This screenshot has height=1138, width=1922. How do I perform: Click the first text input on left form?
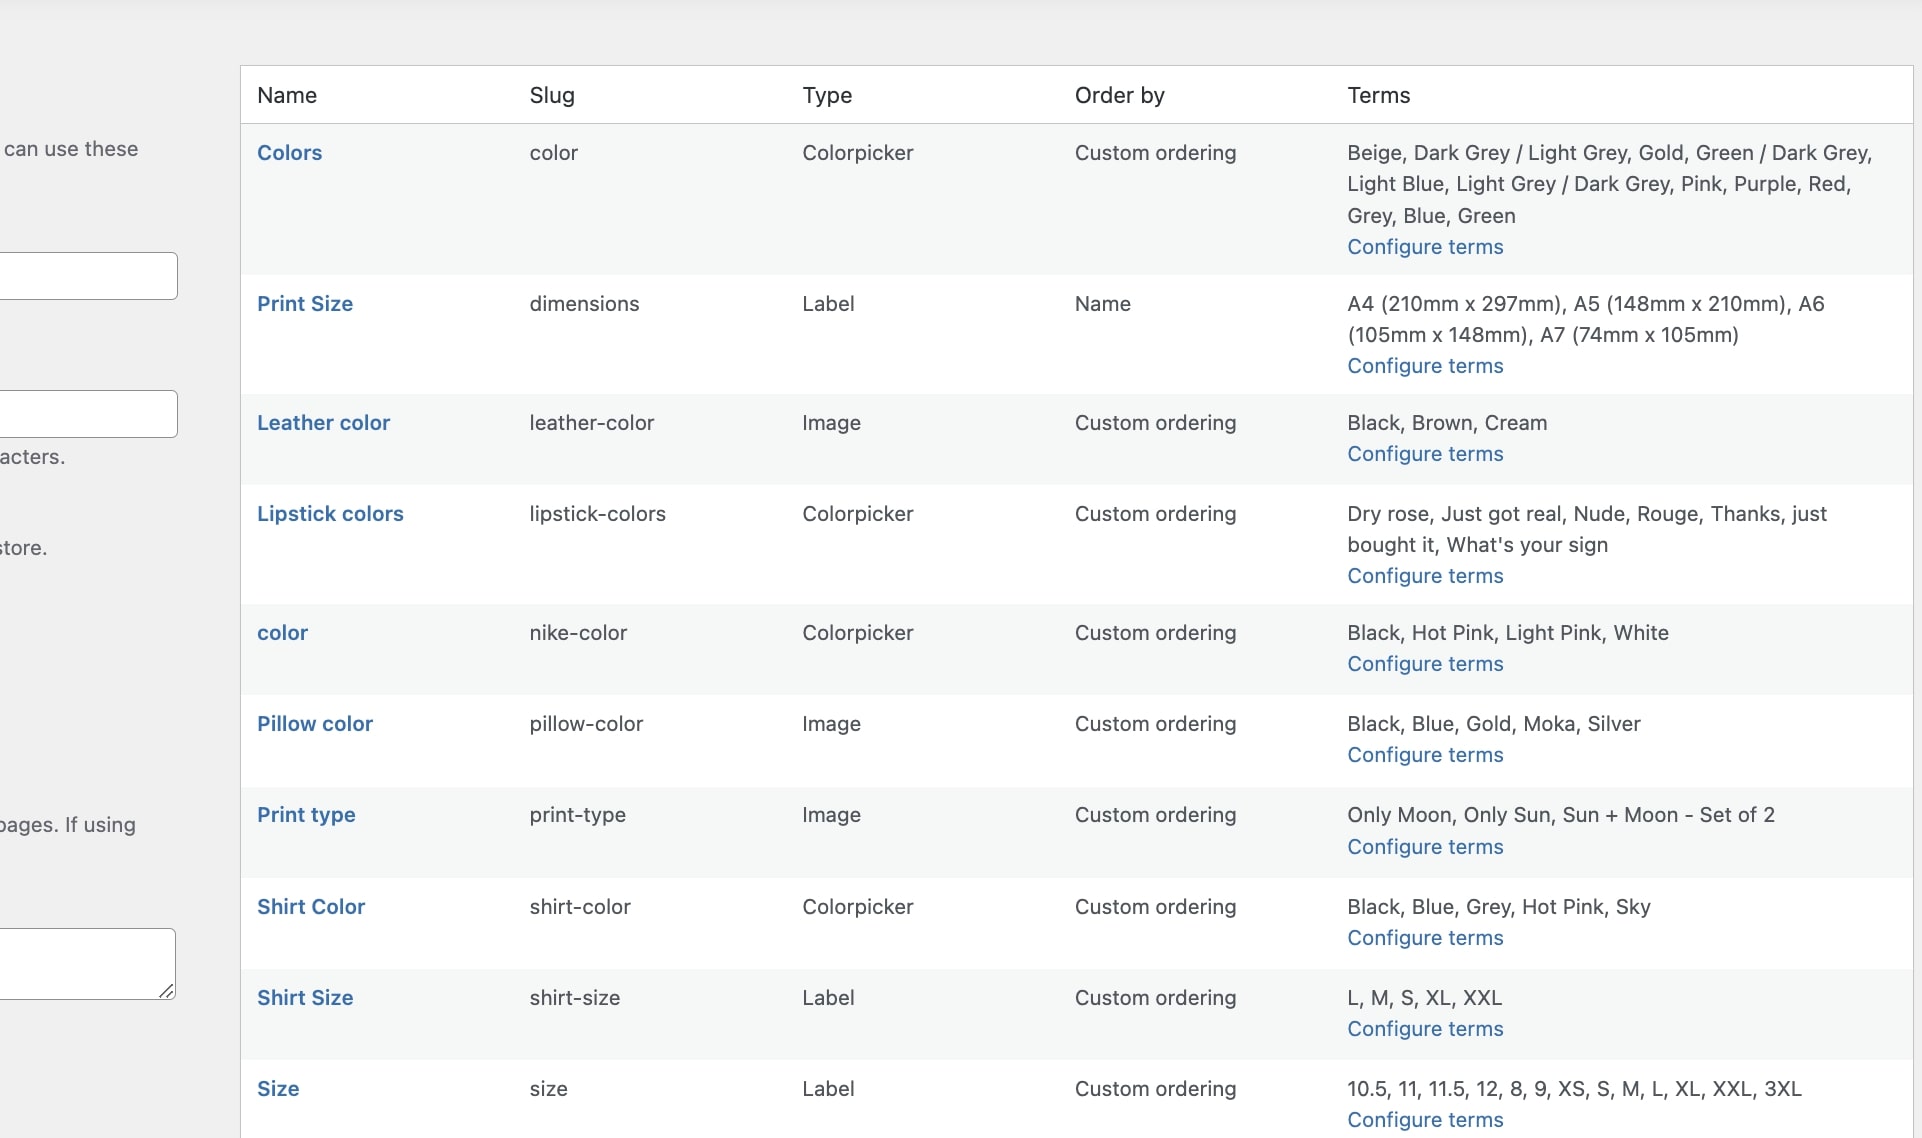(x=88, y=276)
